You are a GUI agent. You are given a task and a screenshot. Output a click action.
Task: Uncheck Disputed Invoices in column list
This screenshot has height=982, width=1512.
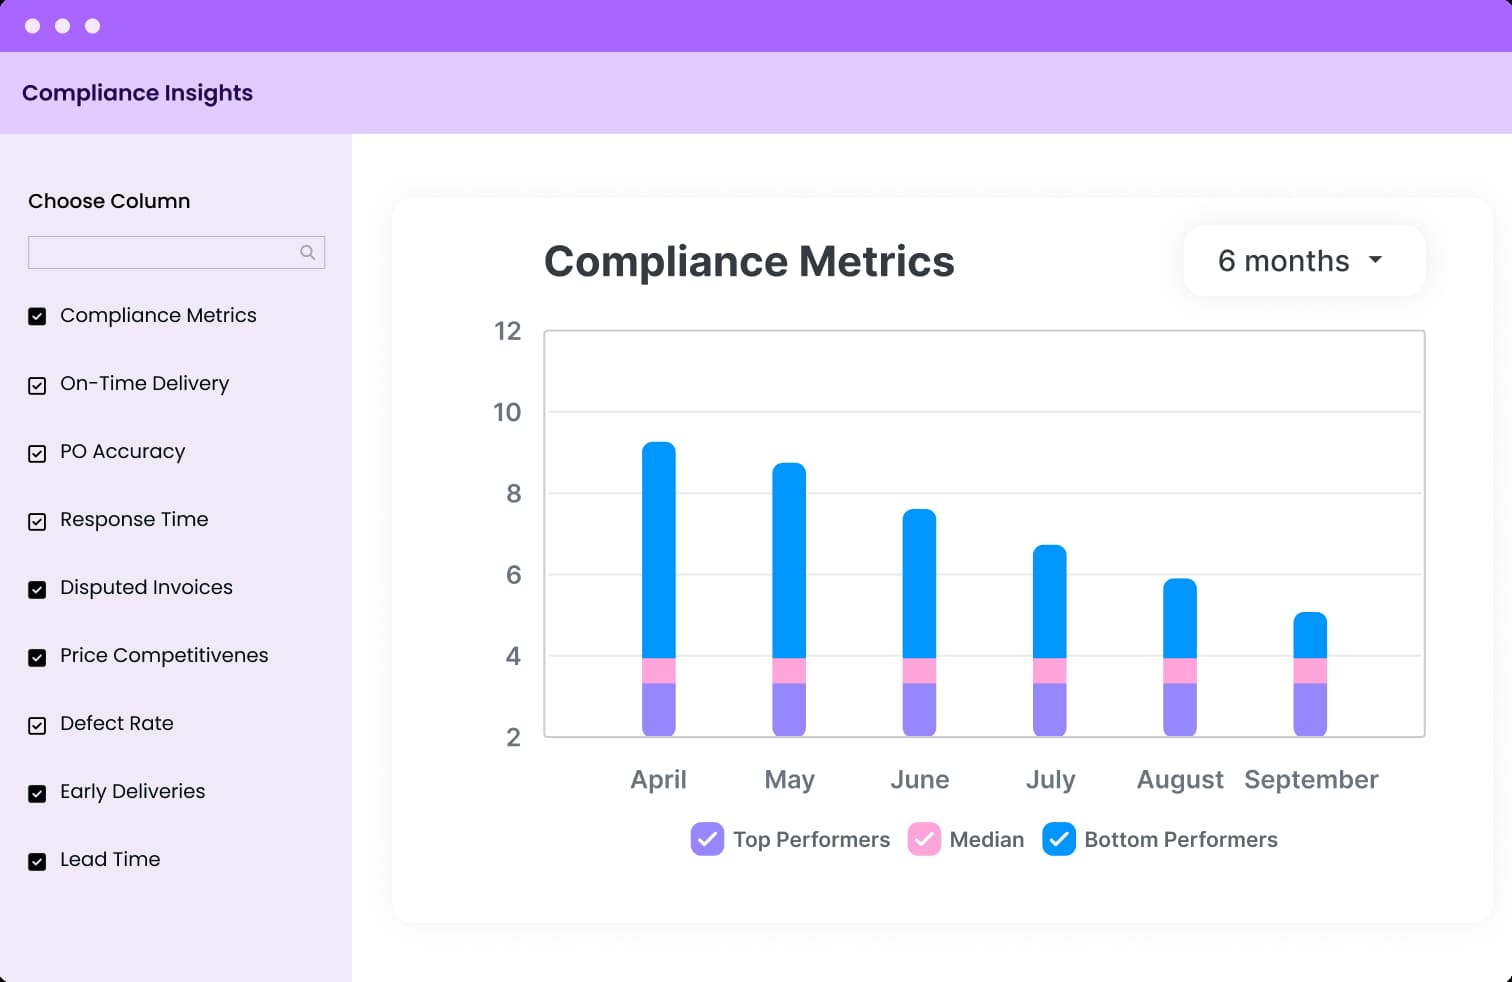[37, 589]
